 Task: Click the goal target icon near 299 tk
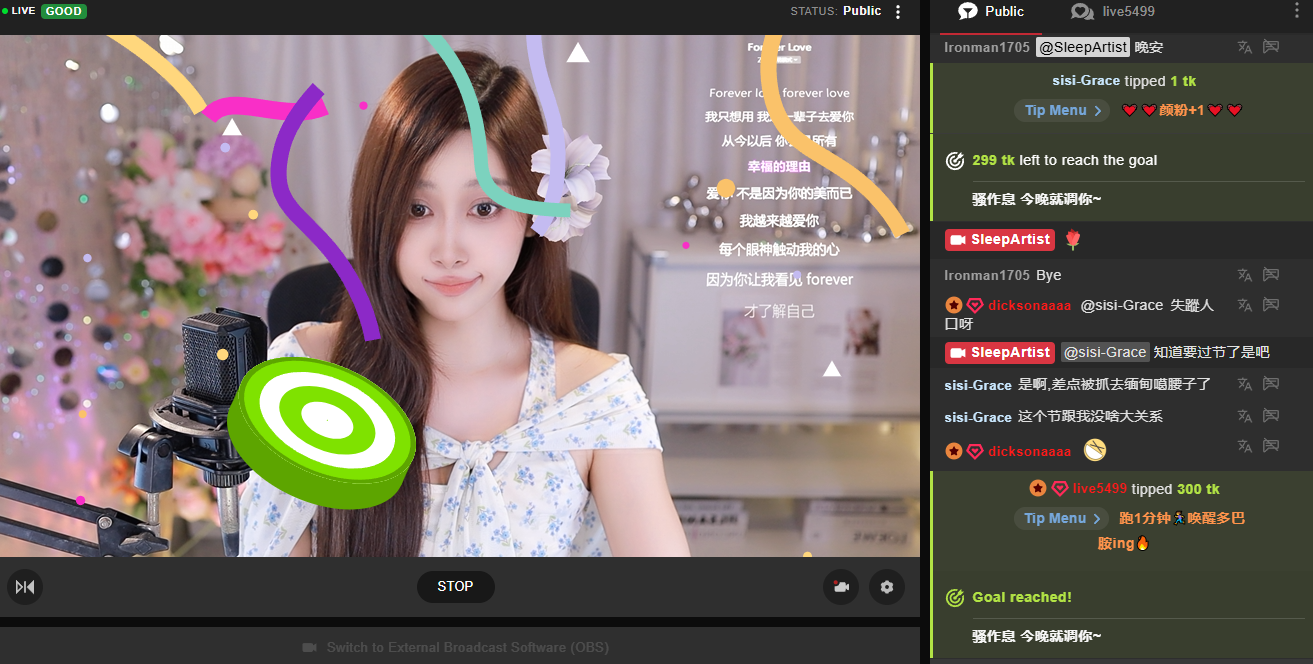955,161
